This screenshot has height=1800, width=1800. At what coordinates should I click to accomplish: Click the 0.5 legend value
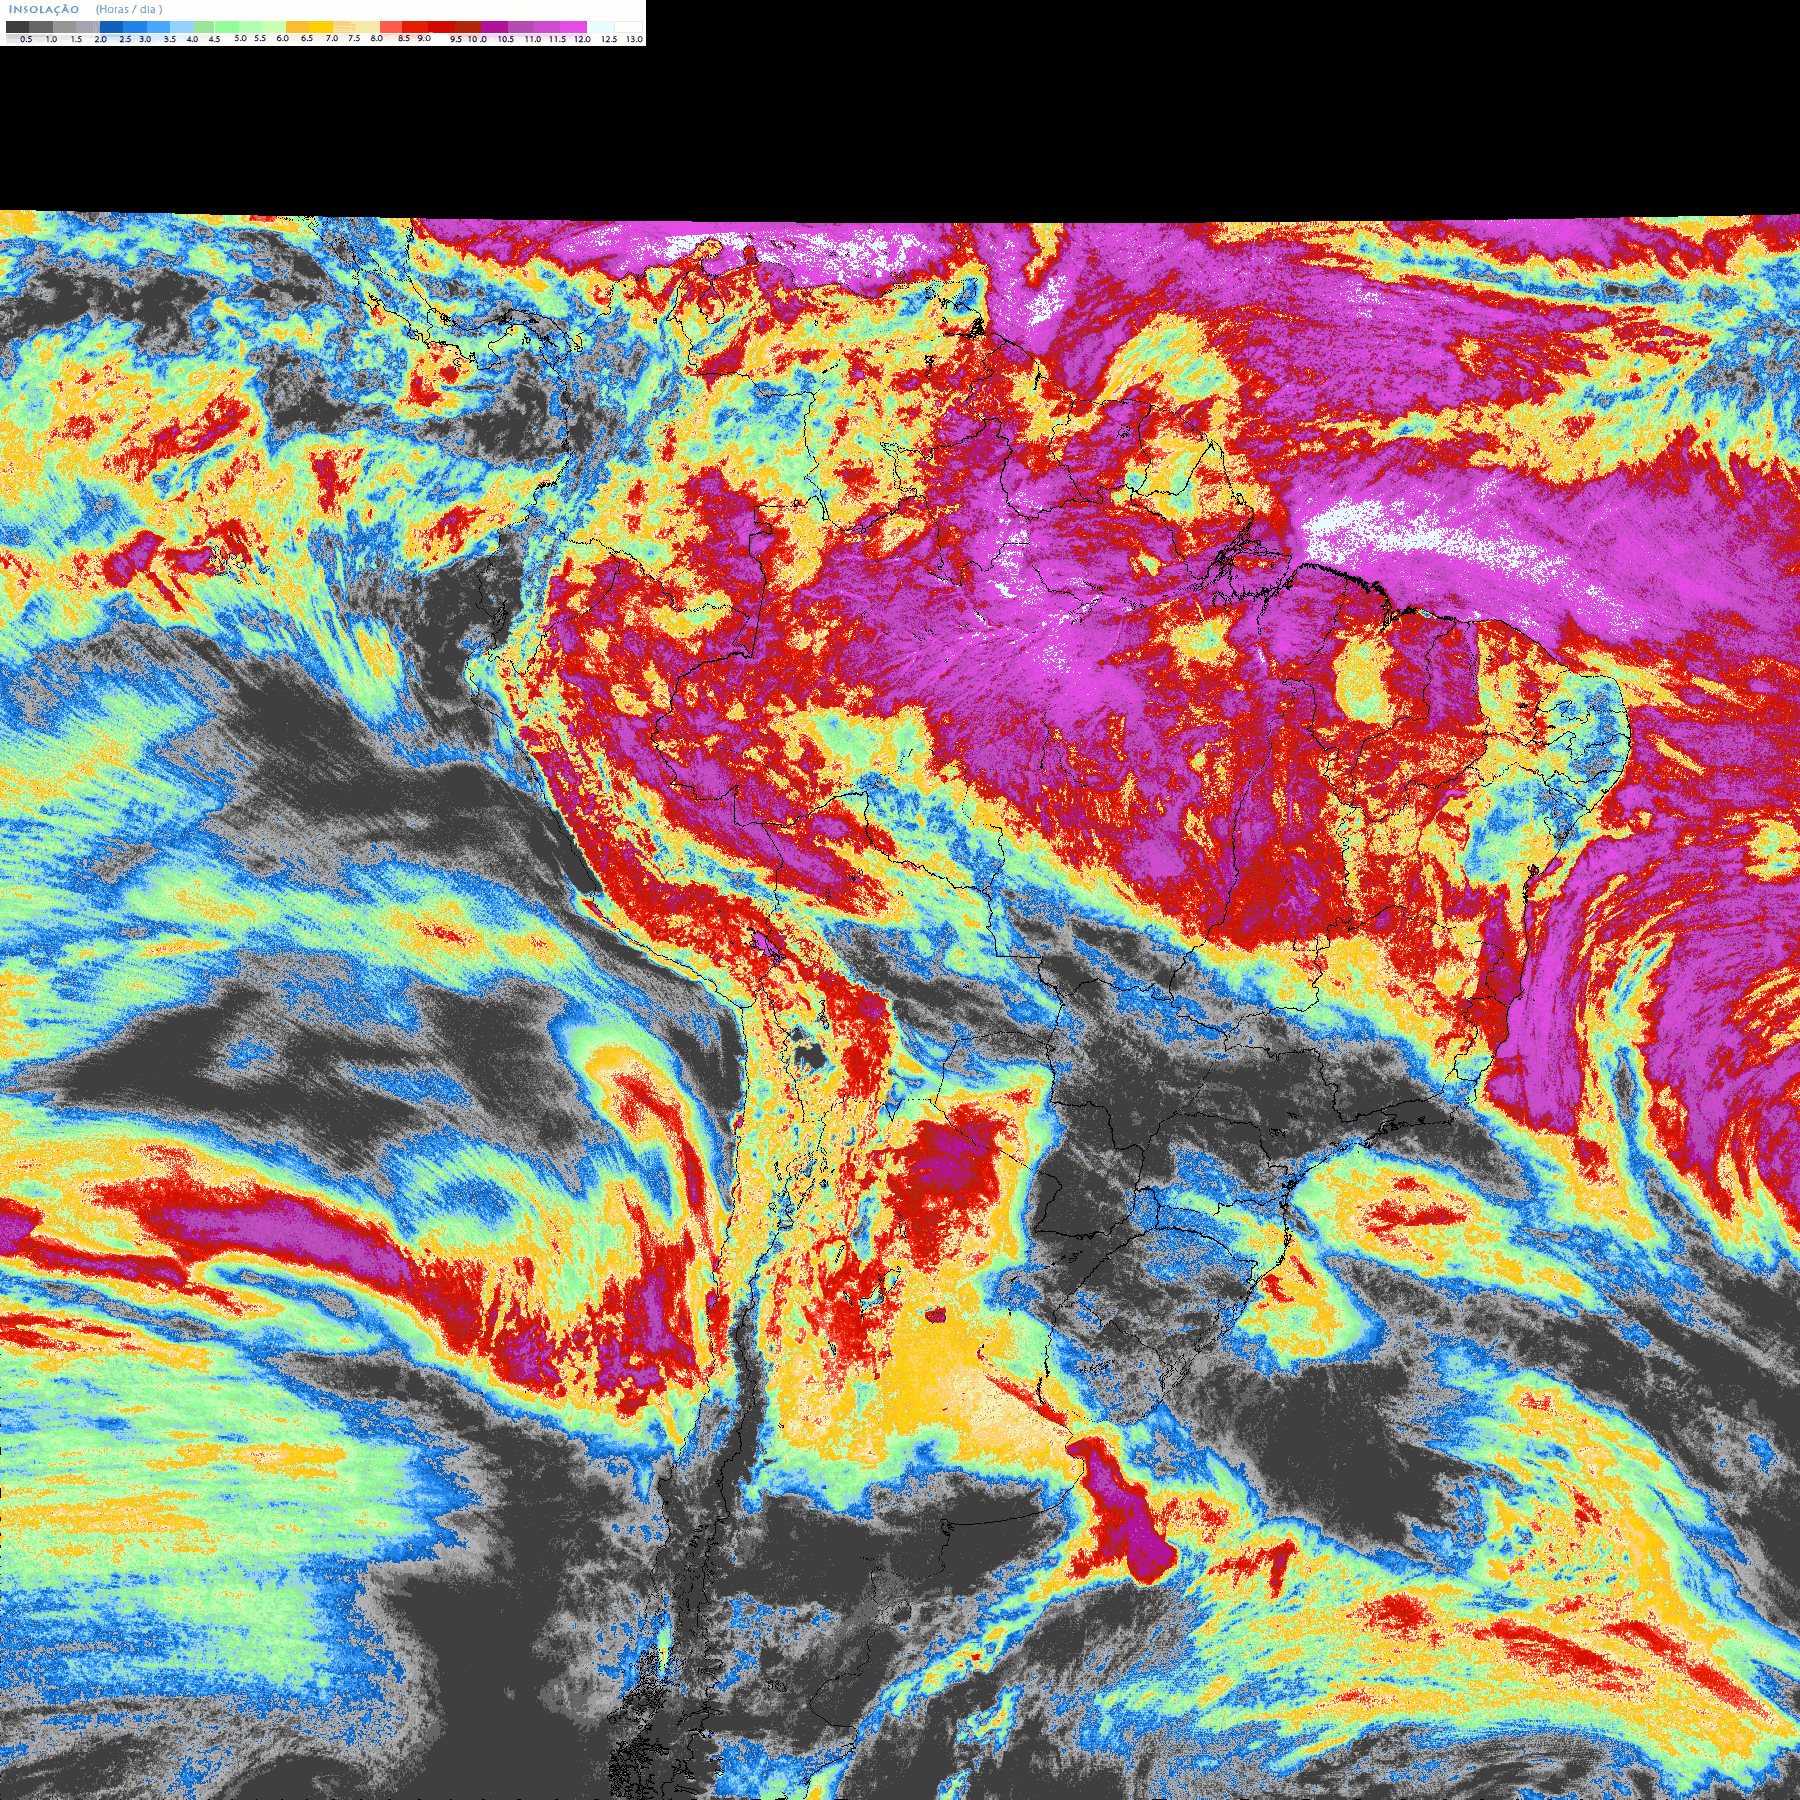point(26,39)
